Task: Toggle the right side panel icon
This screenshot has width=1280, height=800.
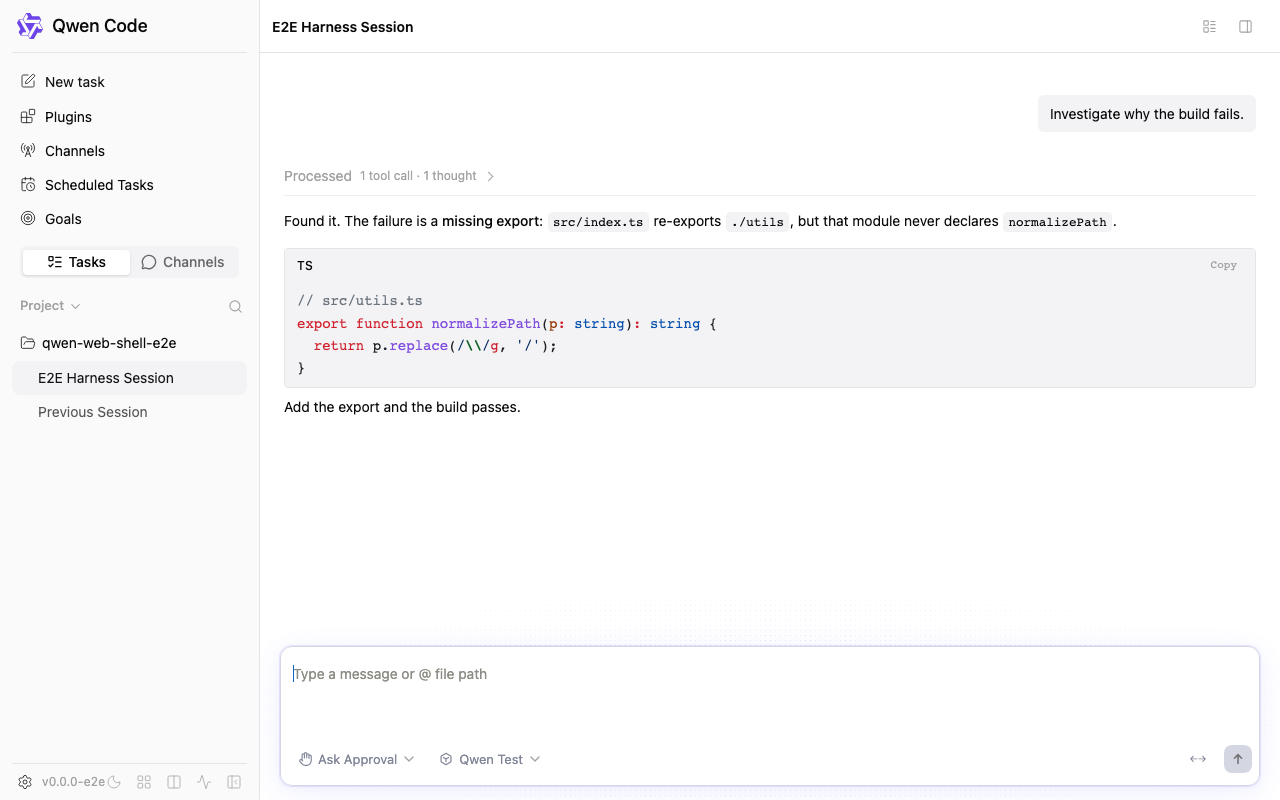Action: (1245, 27)
